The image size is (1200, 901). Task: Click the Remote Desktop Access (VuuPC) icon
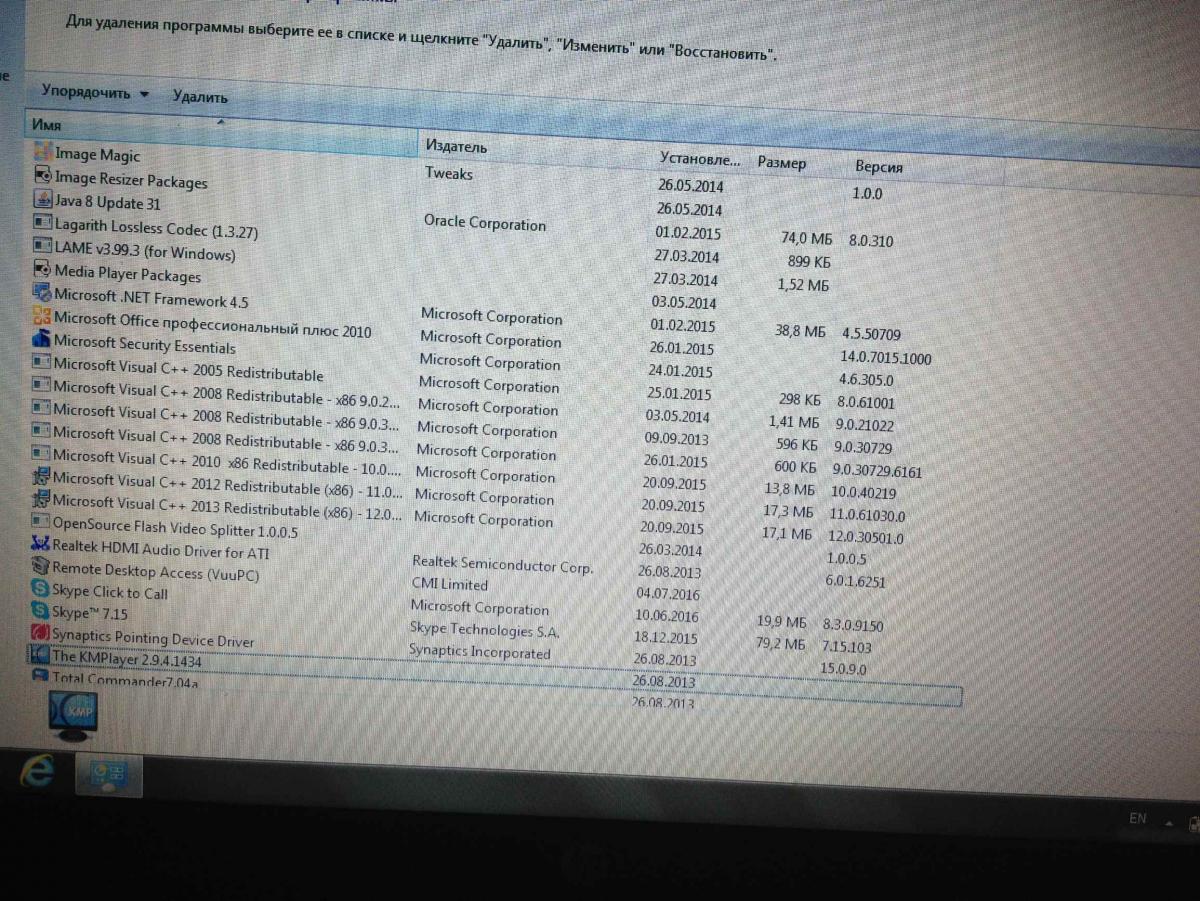tap(41, 567)
